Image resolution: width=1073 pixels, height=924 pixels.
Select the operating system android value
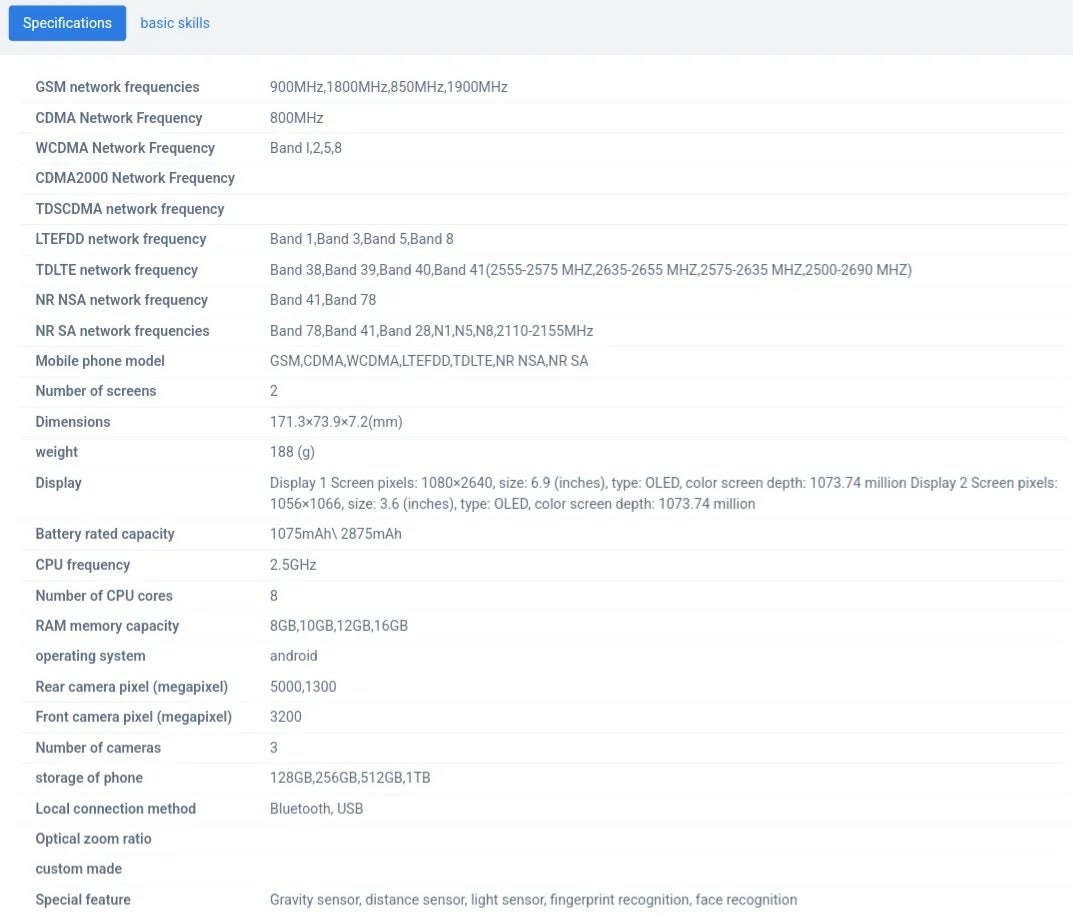point(293,656)
